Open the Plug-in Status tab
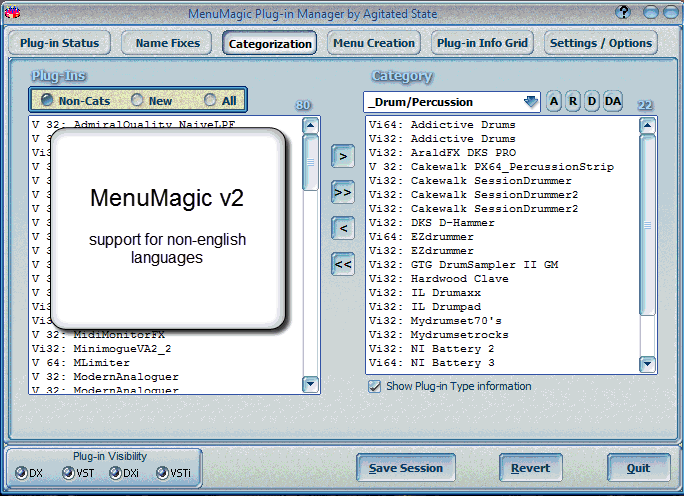Image resolution: width=684 pixels, height=496 pixels. [59, 43]
